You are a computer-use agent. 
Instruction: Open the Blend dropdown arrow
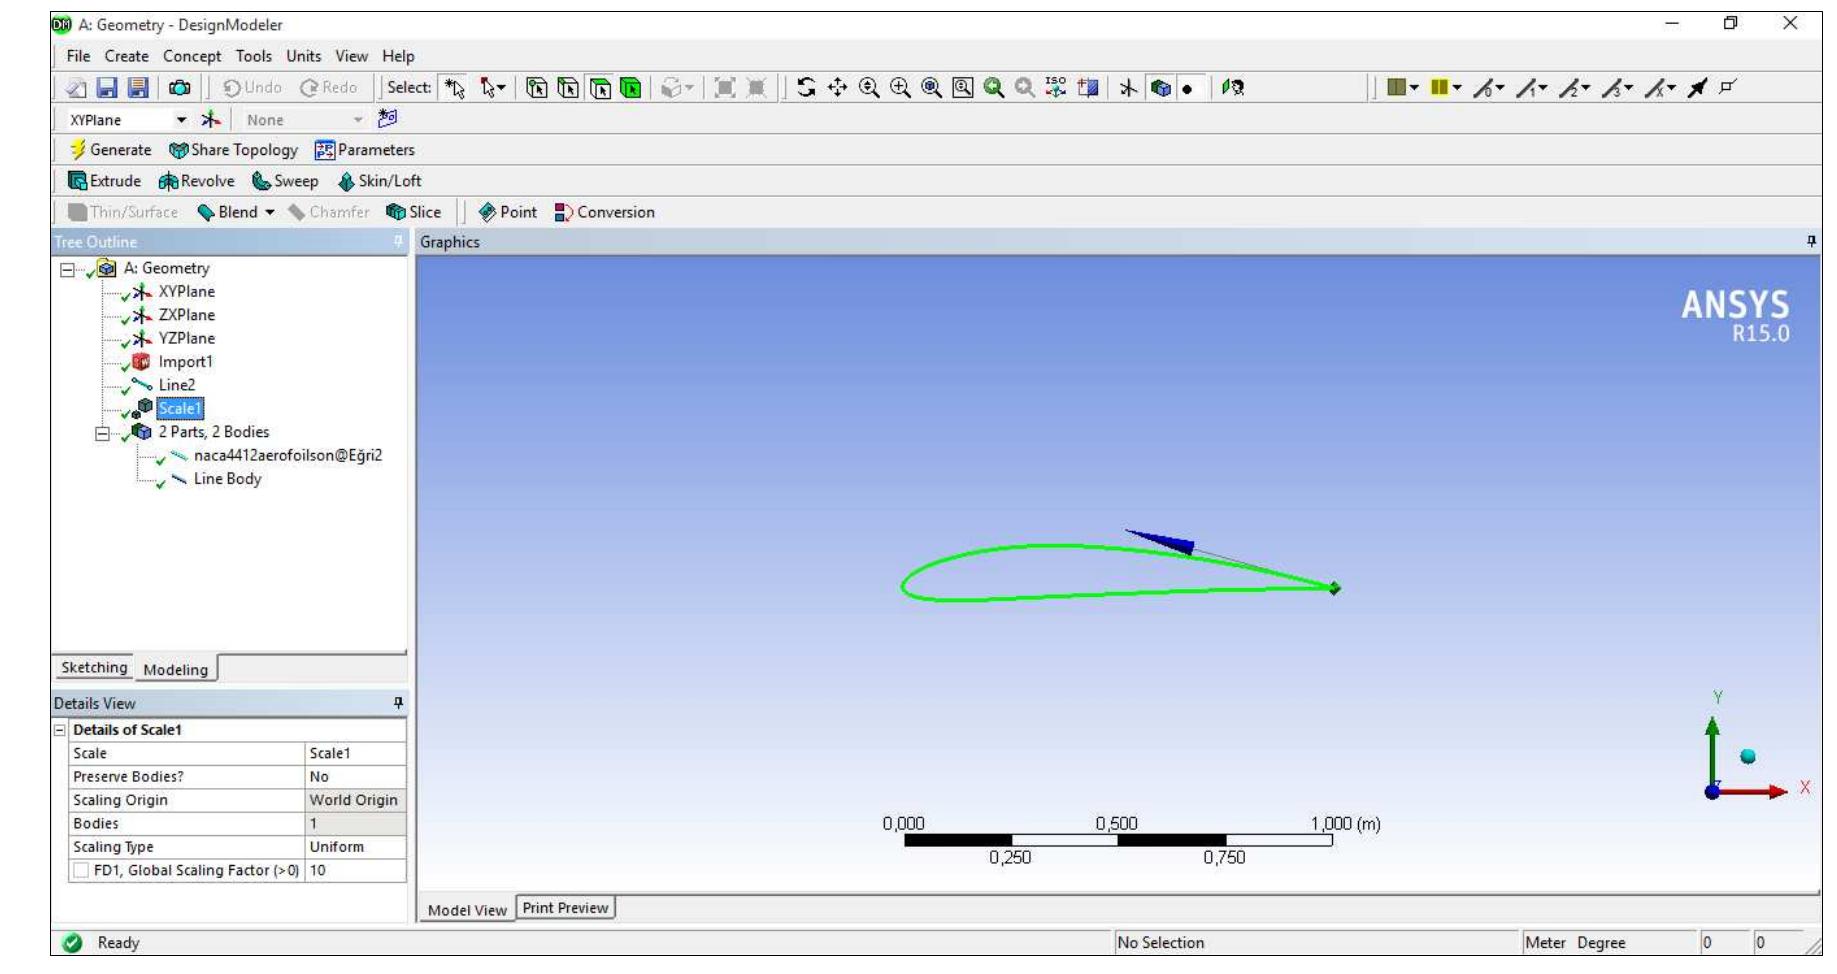click(270, 212)
